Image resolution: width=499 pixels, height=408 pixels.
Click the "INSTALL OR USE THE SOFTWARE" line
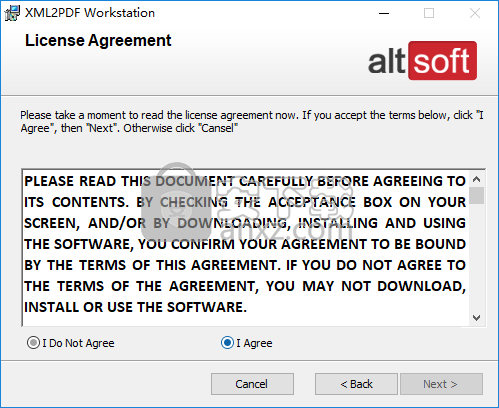[135, 307]
